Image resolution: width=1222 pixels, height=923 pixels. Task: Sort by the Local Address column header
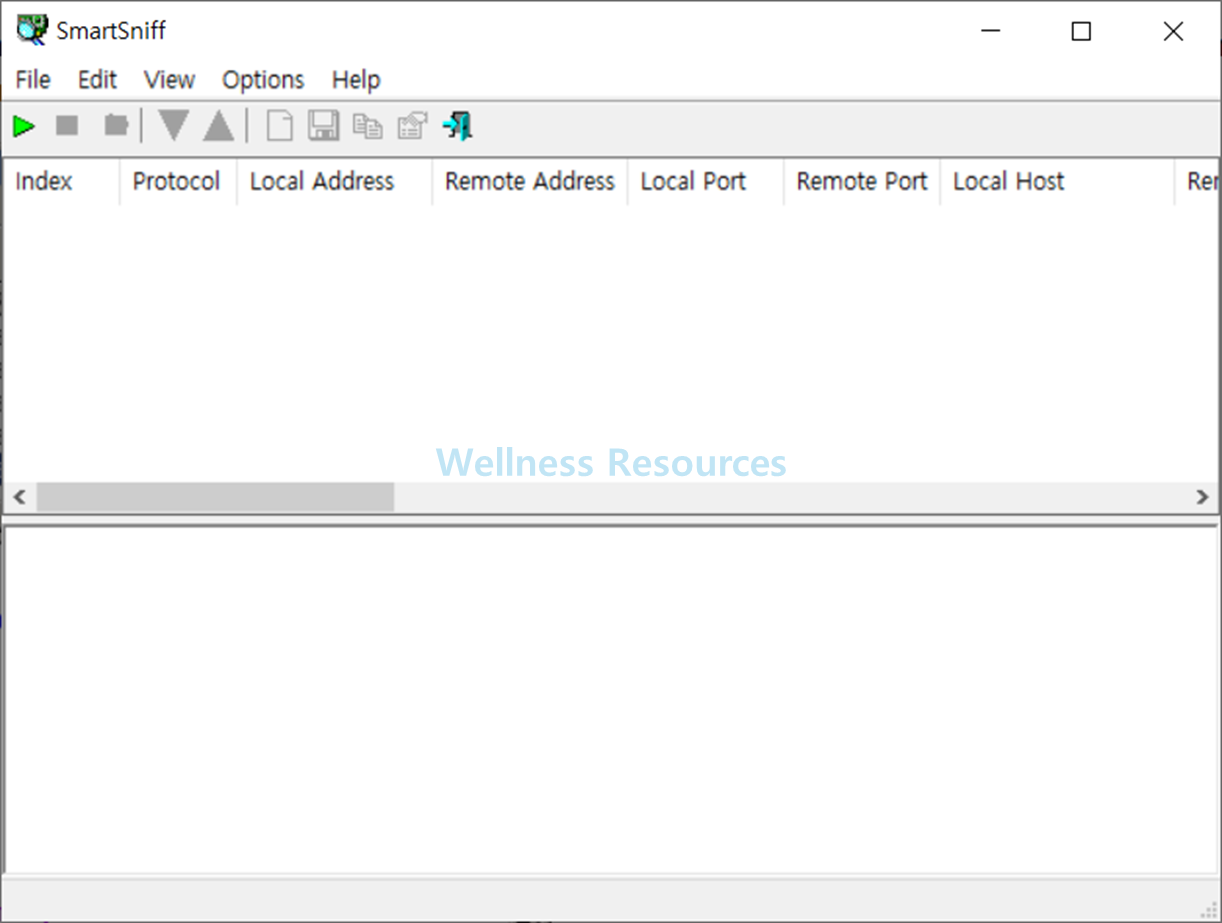pos(334,182)
